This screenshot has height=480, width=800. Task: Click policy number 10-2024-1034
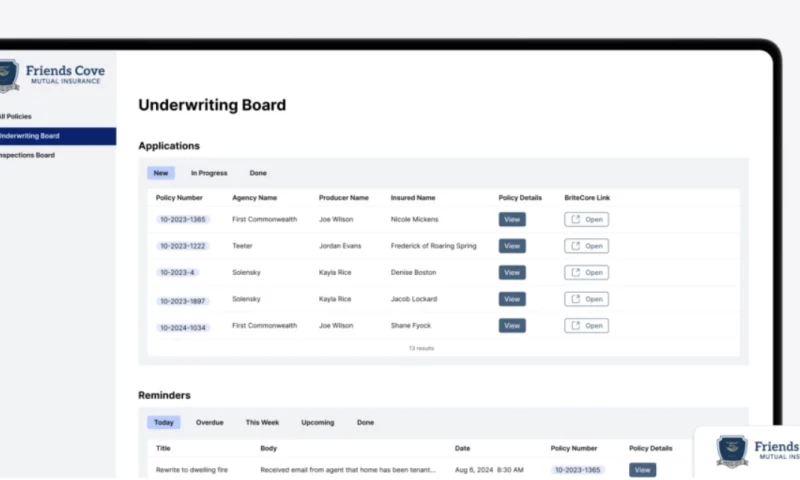click(183, 327)
